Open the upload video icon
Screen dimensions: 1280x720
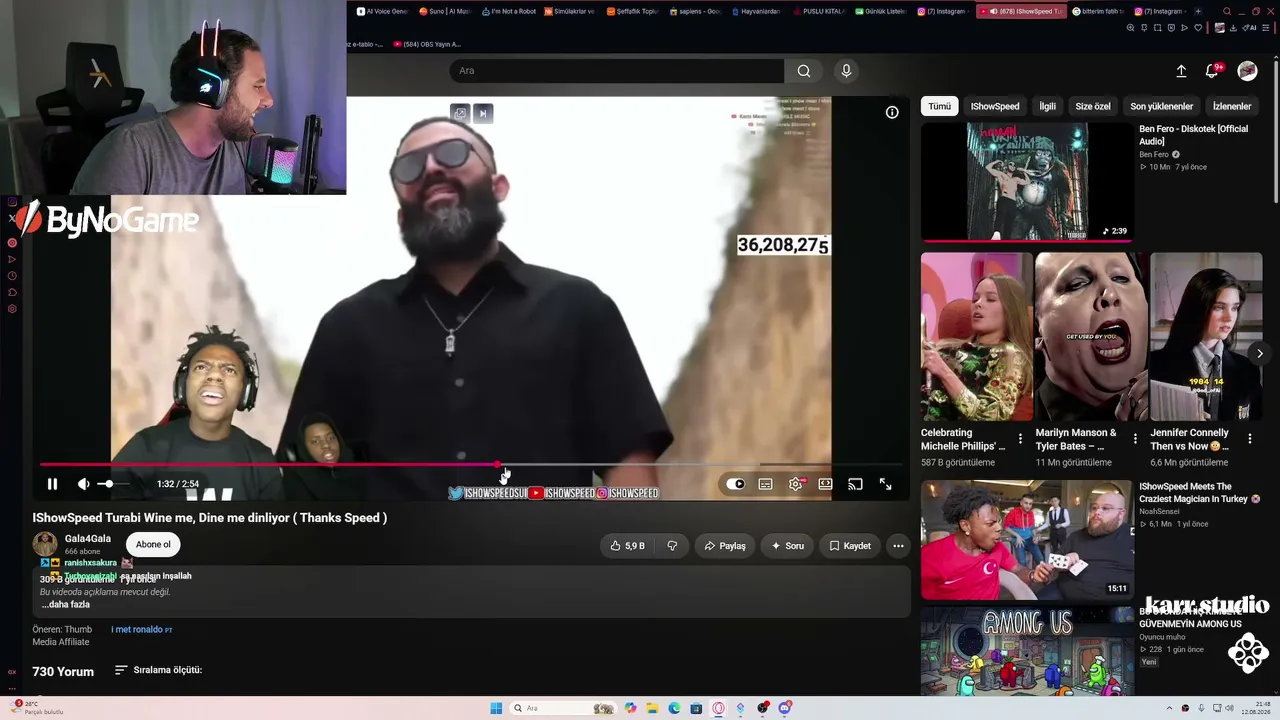(1181, 71)
